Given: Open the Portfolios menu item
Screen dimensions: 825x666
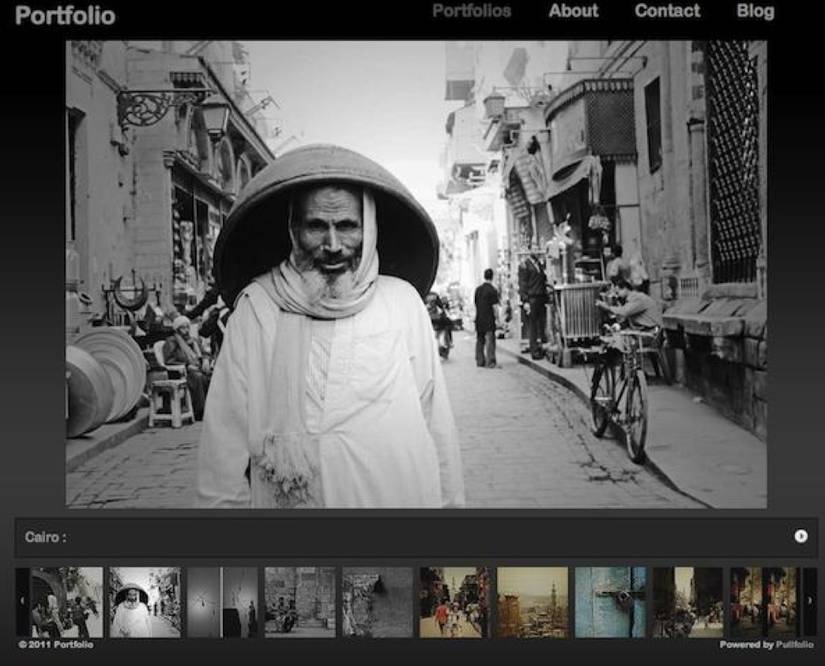Looking at the screenshot, I should [x=471, y=11].
